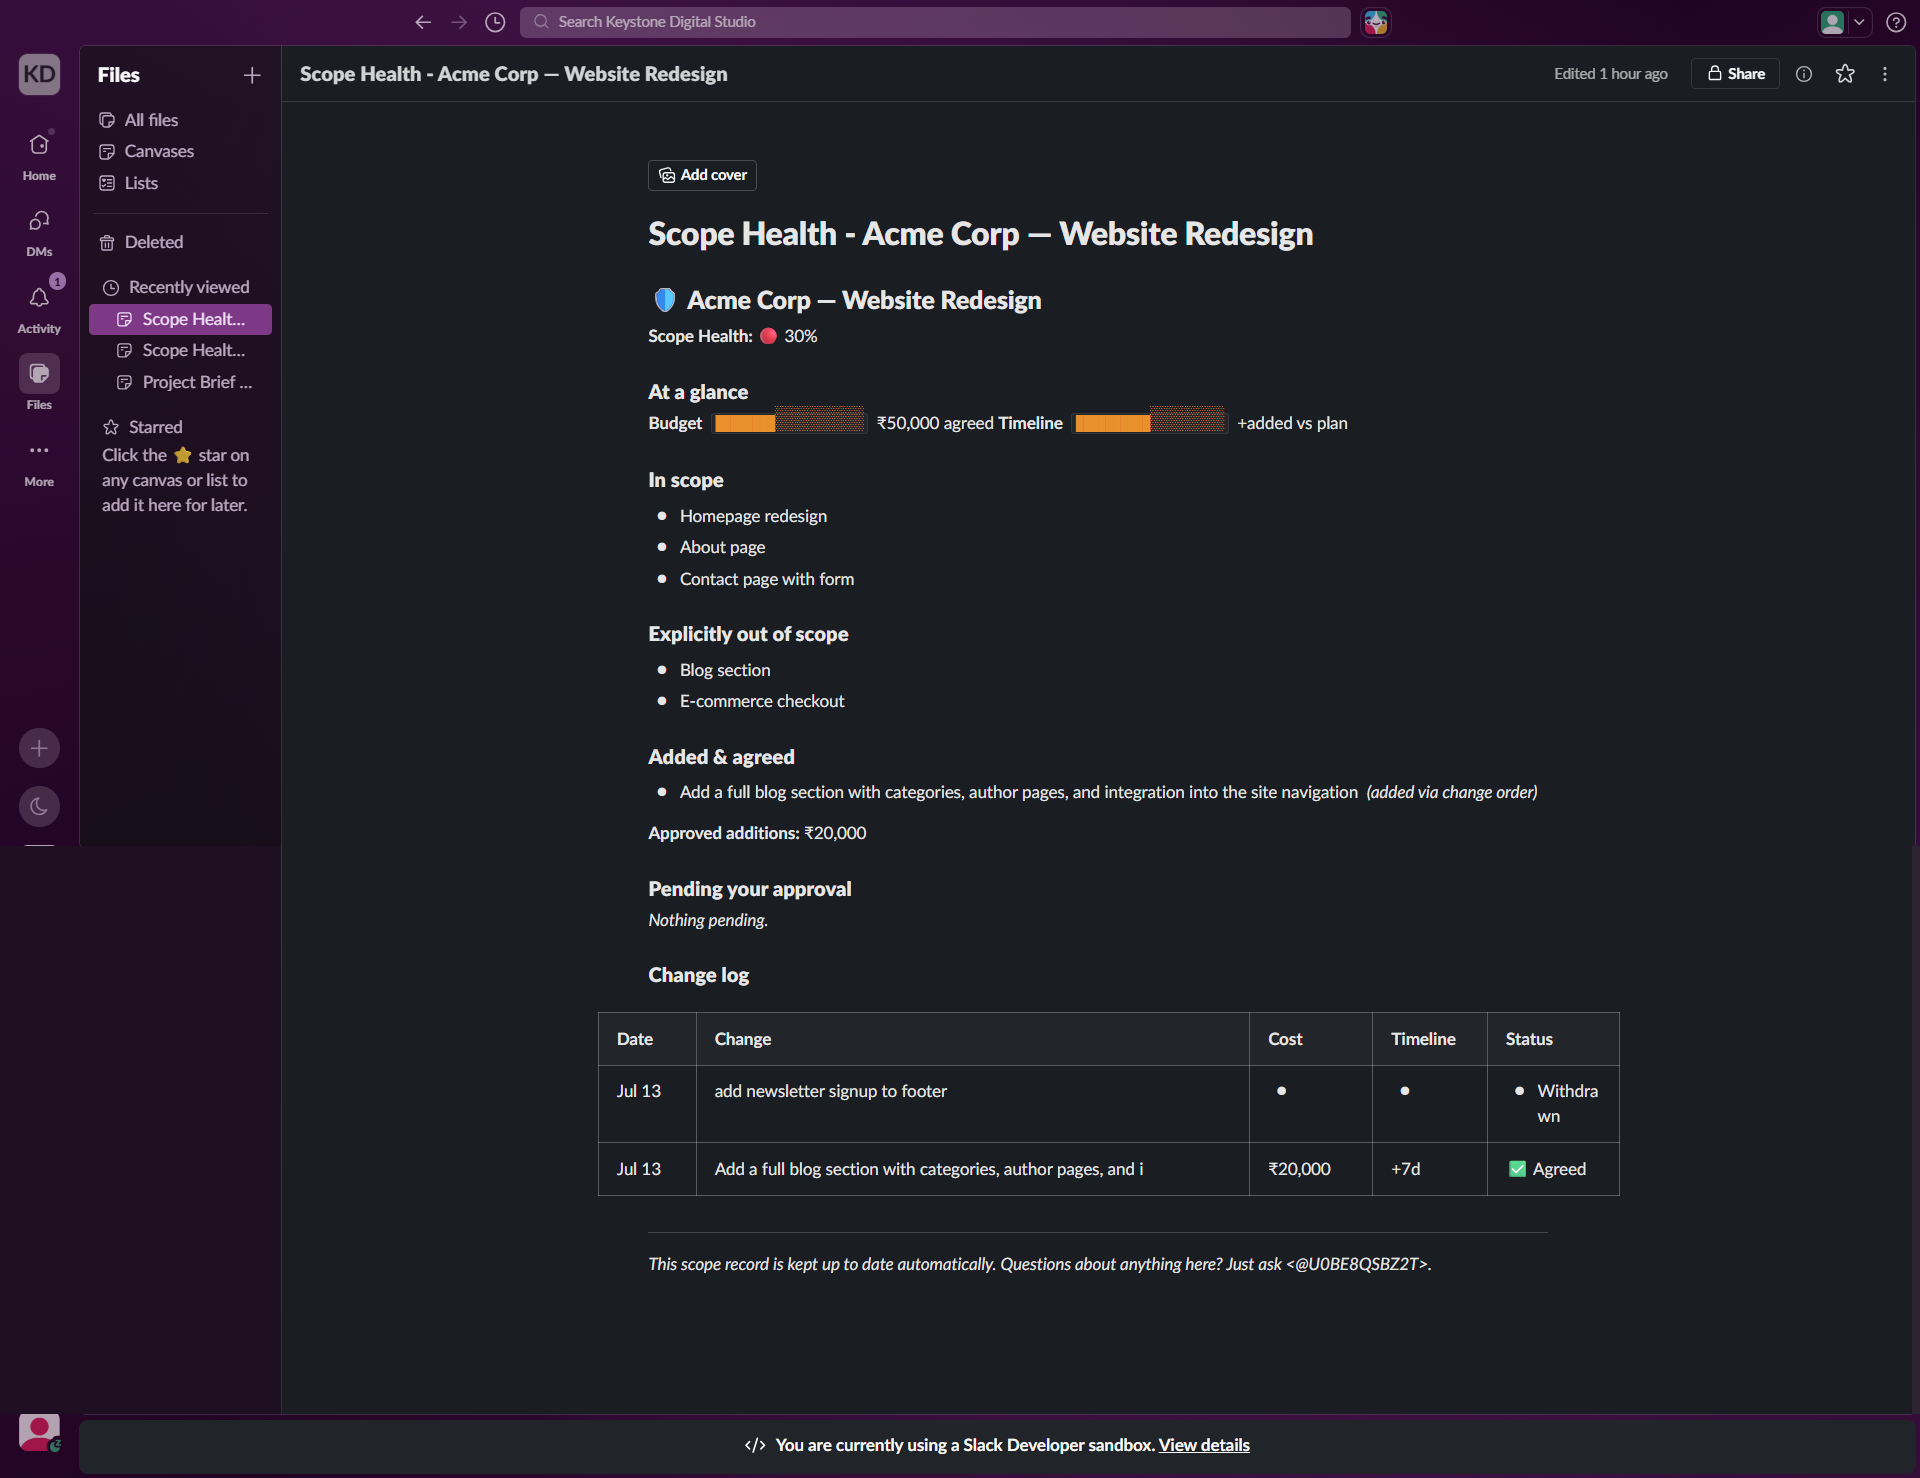Click the full blog section change cell

point(973,1169)
